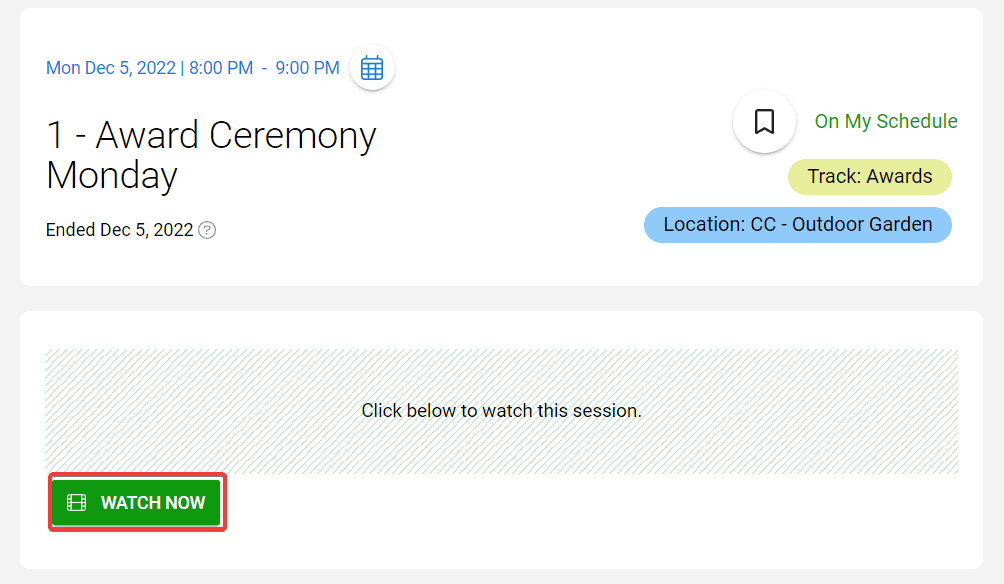Viewport: 1004px width, 584px height.
Task: Open the help question mark beside Ended date
Action: click(x=207, y=230)
